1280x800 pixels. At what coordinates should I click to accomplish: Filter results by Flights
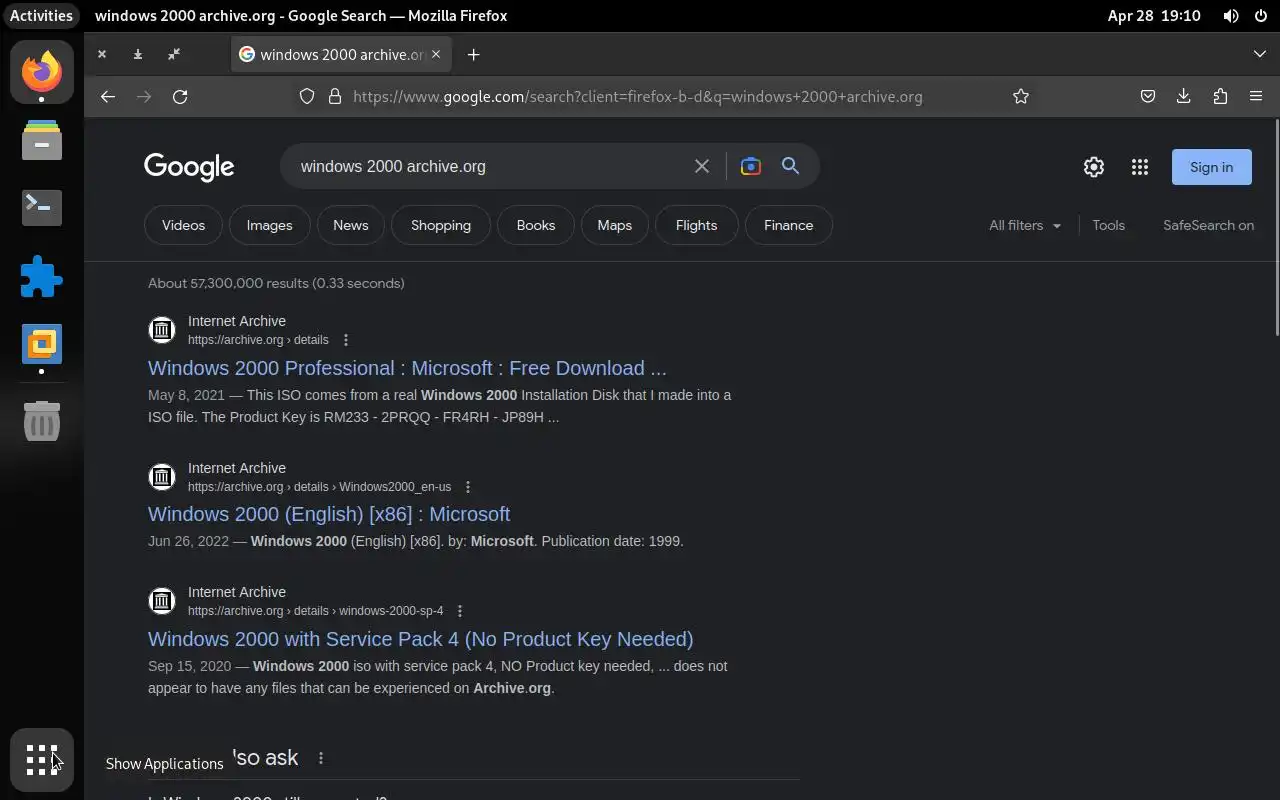pos(696,225)
